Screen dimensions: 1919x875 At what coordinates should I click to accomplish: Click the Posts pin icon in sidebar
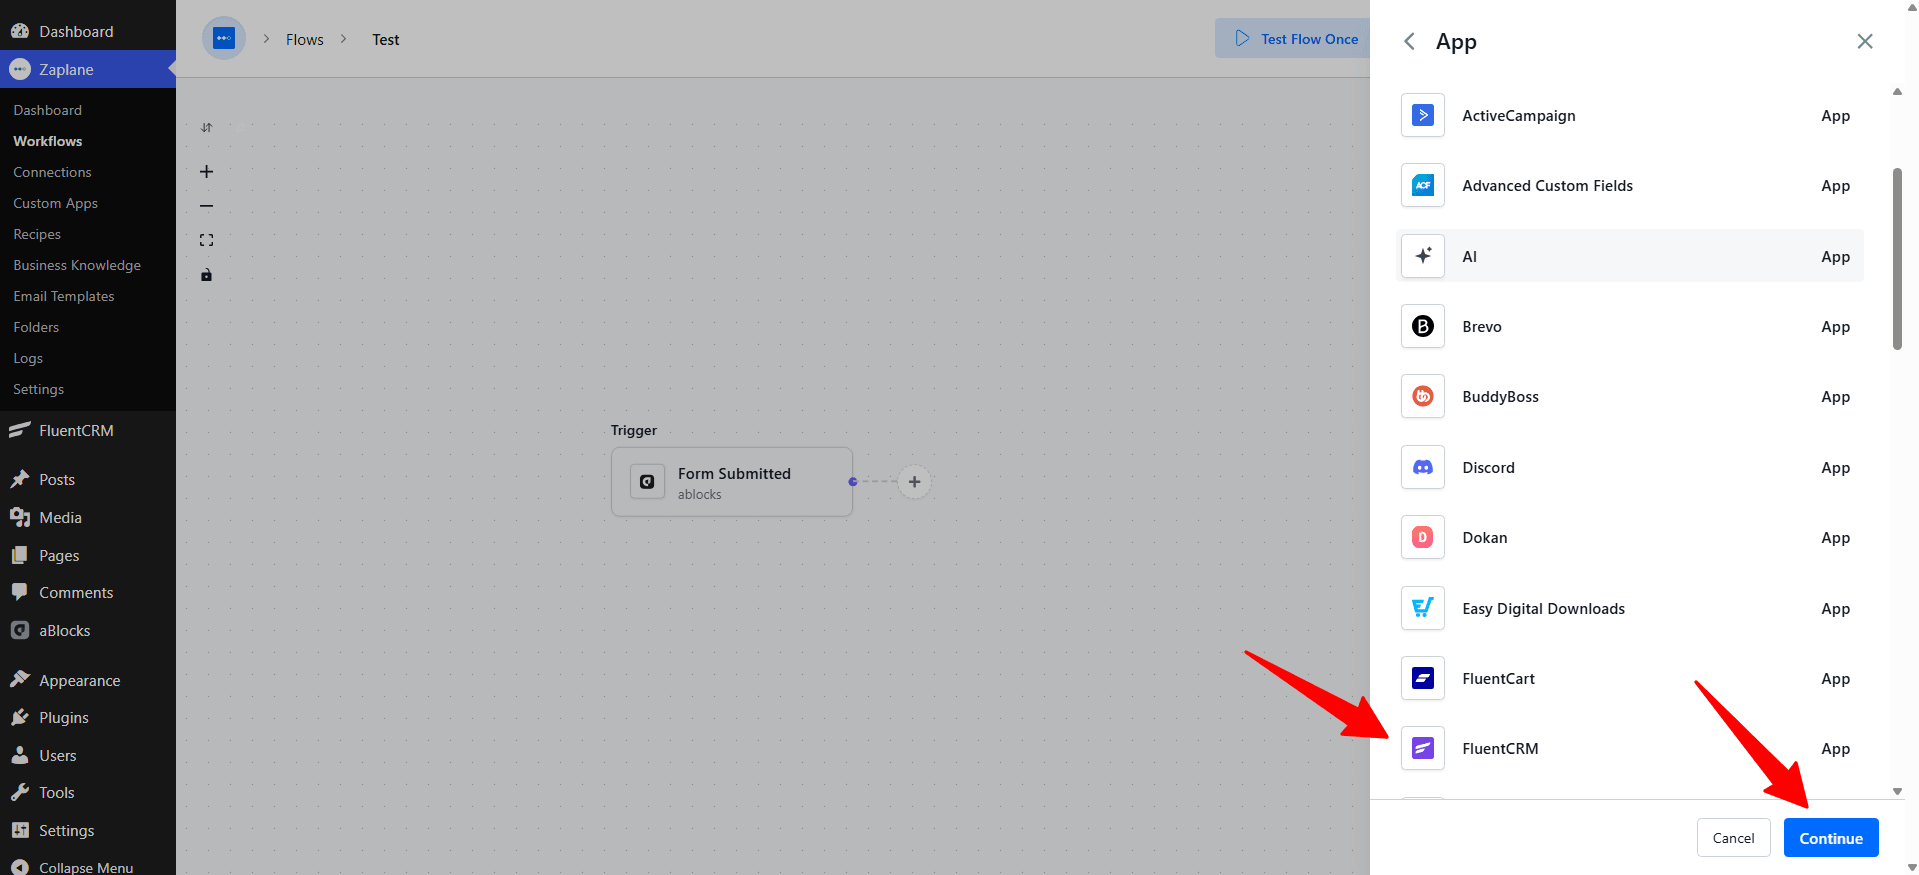click(x=20, y=479)
